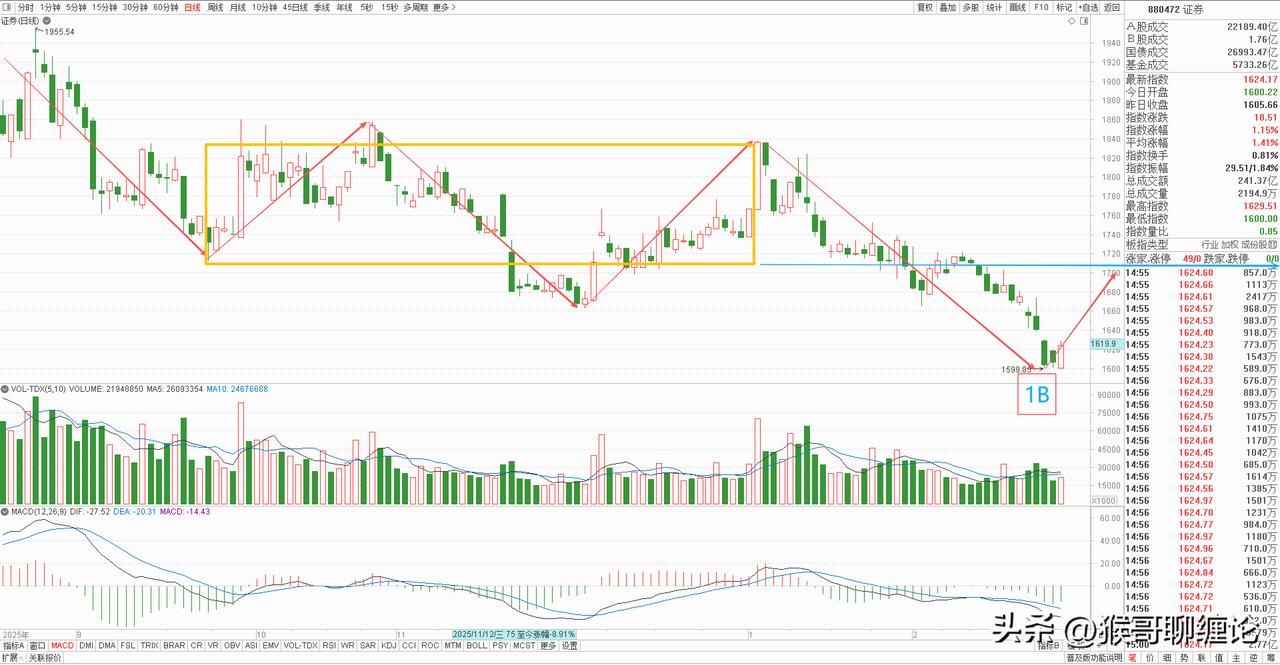Select the VOL-TDX indicator tab
1280x665 pixels.
[x=300, y=646]
